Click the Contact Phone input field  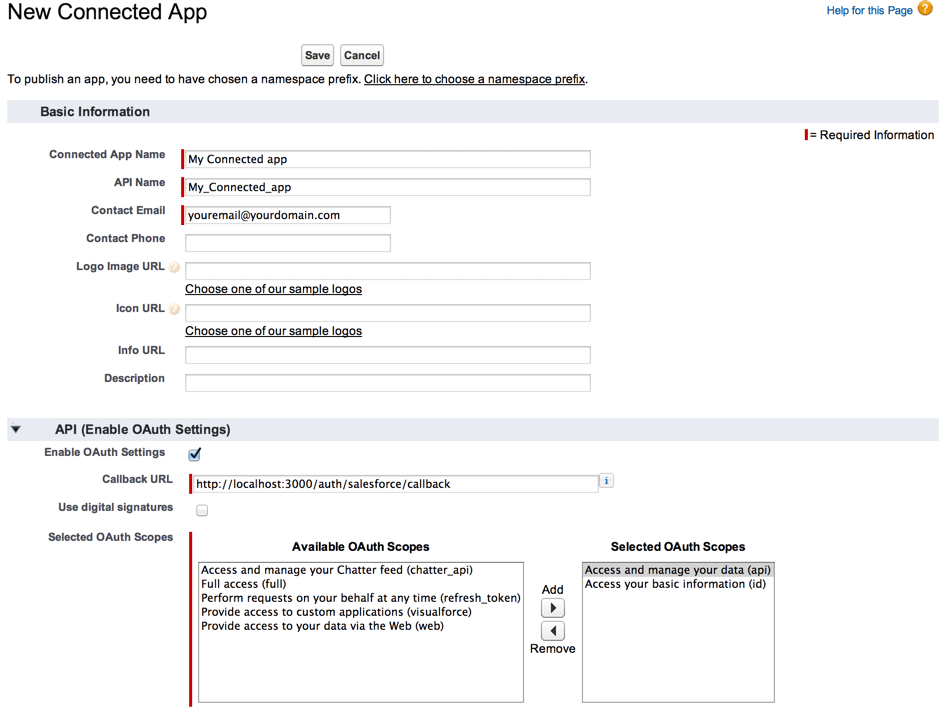pos(288,243)
